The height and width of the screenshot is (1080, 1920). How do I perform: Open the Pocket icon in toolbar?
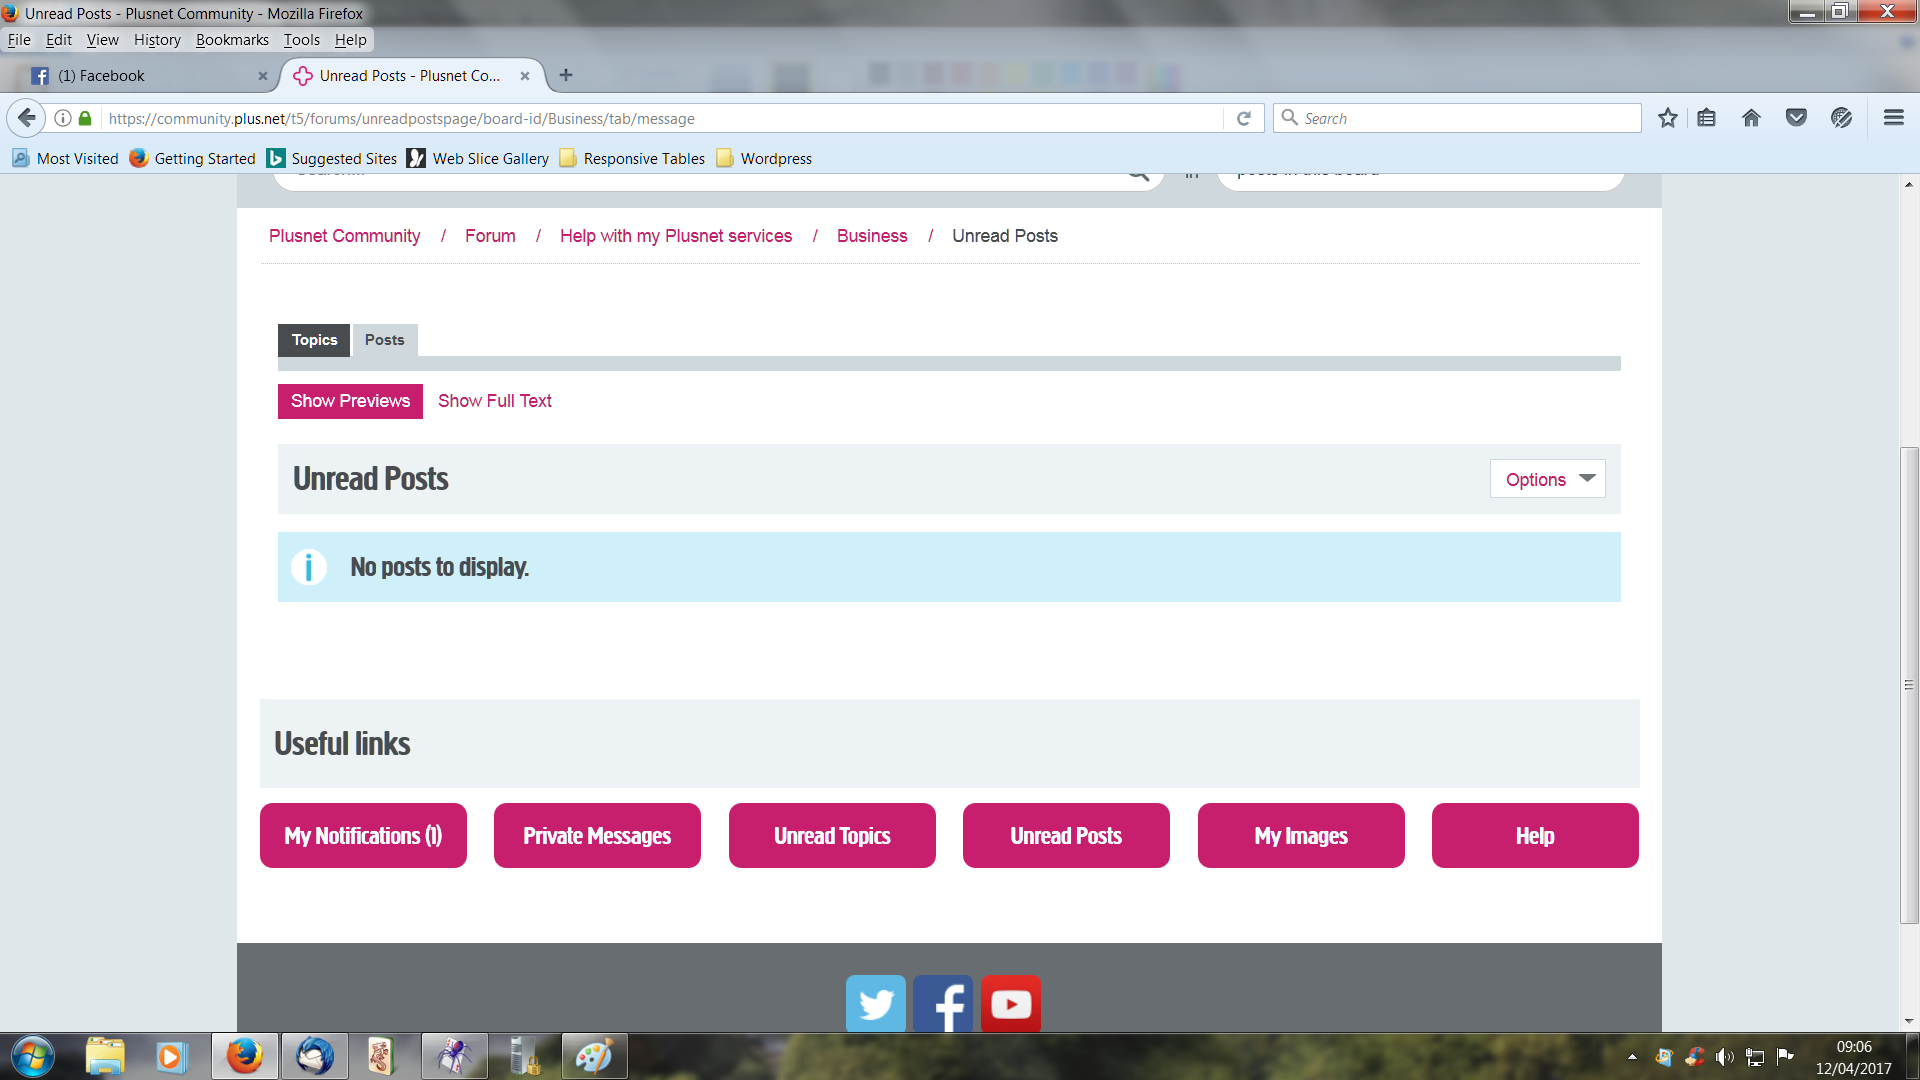click(x=1796, y=118)
